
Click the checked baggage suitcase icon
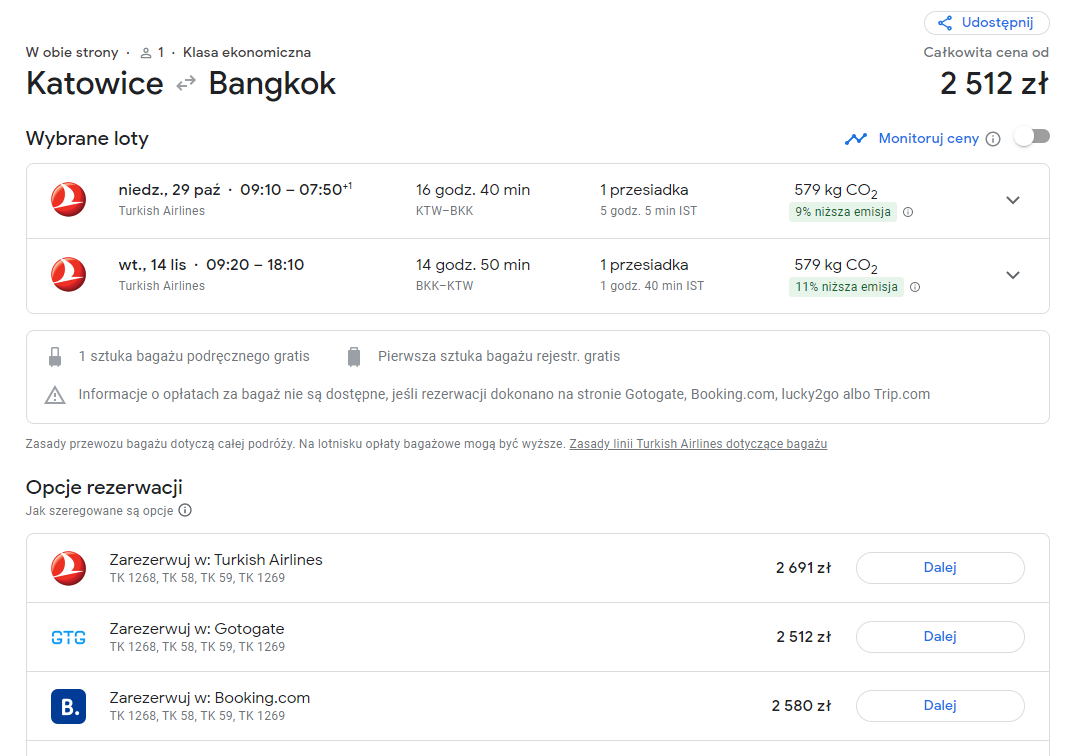coord(353,357)
